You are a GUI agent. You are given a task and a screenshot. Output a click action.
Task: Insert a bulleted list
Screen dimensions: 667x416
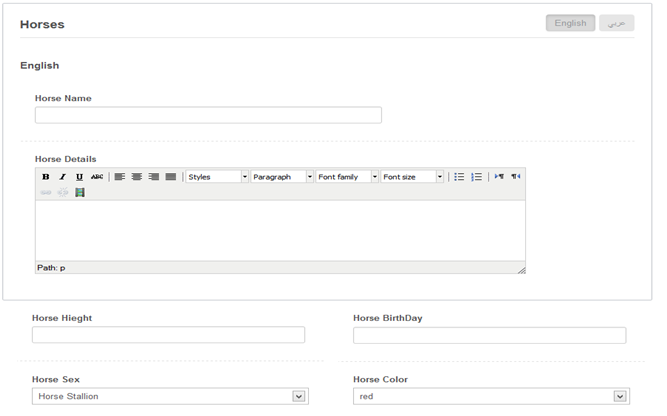click(459, 177)
